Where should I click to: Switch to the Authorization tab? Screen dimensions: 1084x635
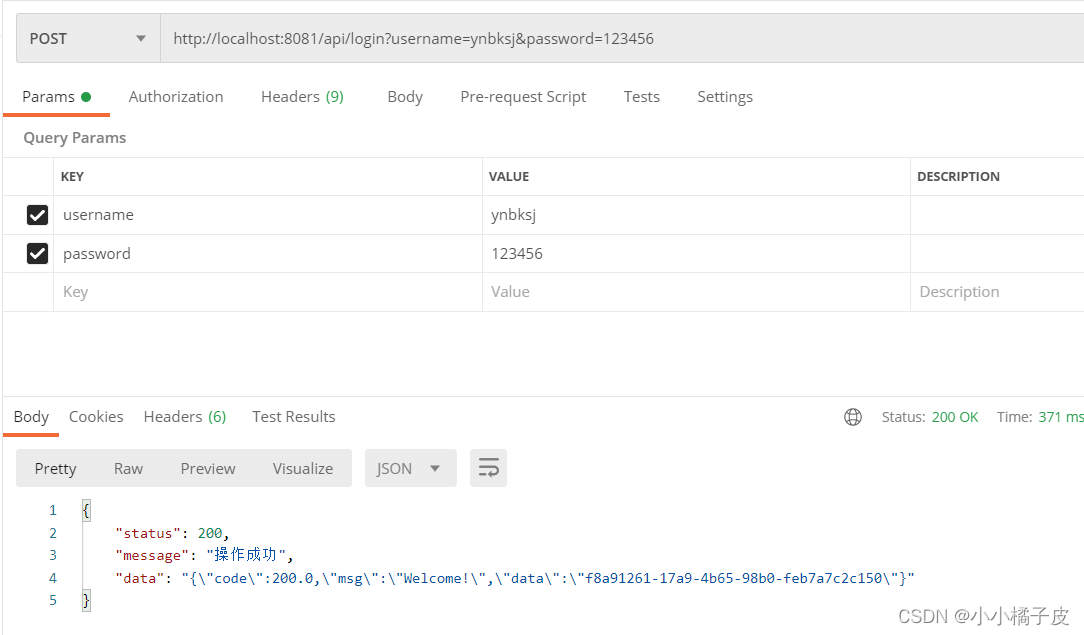[176, 96]
